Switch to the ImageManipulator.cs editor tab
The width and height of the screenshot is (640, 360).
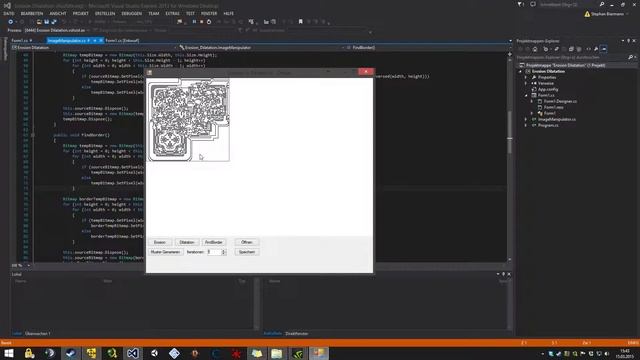pyautogui.click(x=67, y=41)
